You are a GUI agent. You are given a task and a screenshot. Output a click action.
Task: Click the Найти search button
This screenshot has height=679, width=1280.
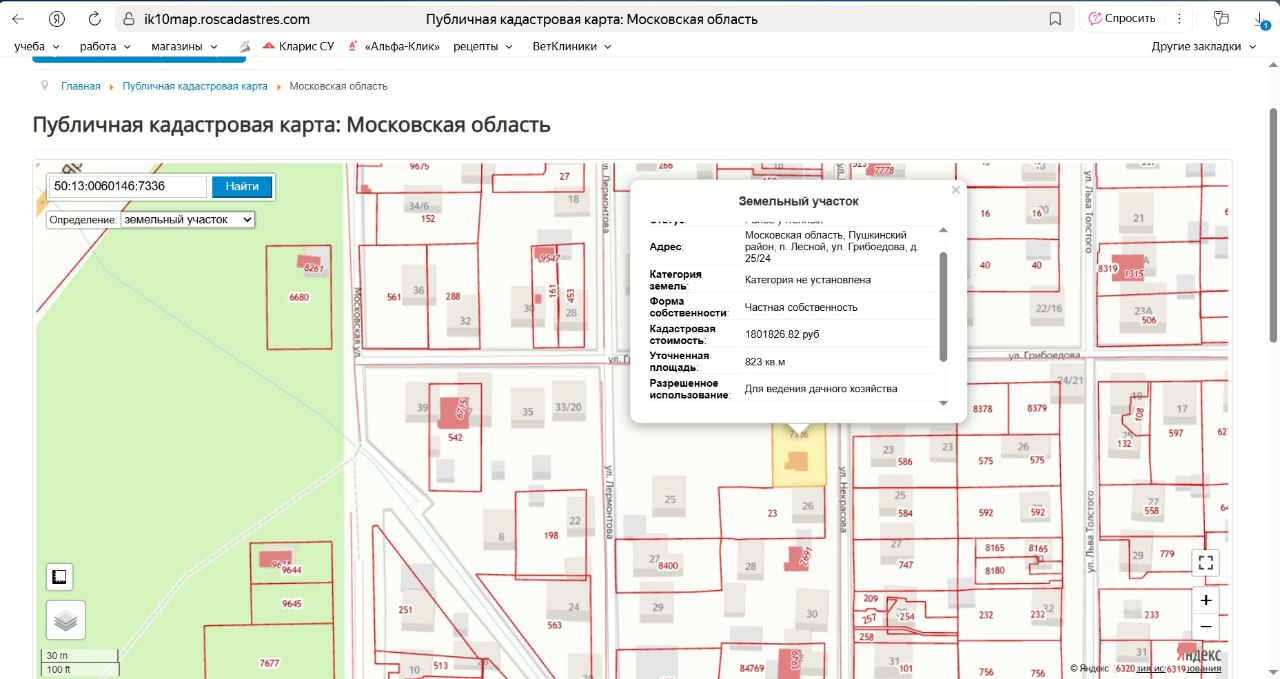click(242, 186)
